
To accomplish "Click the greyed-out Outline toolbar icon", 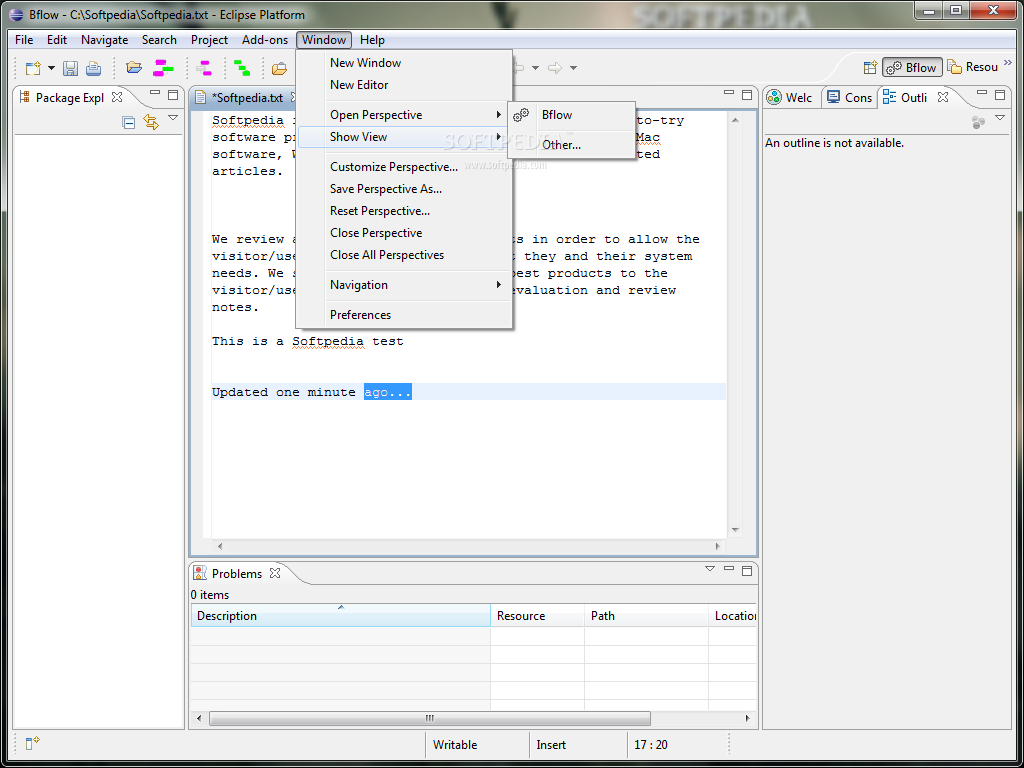I will (x=978, y=122).
